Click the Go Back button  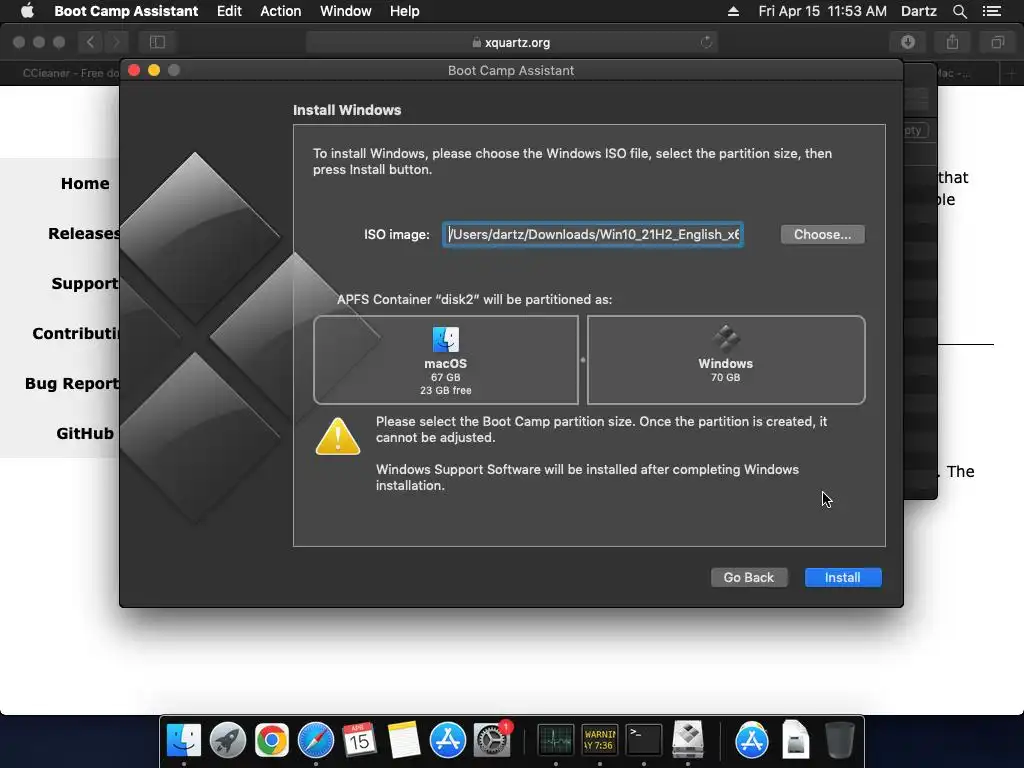pyautogui.click(x=748, y=577)
